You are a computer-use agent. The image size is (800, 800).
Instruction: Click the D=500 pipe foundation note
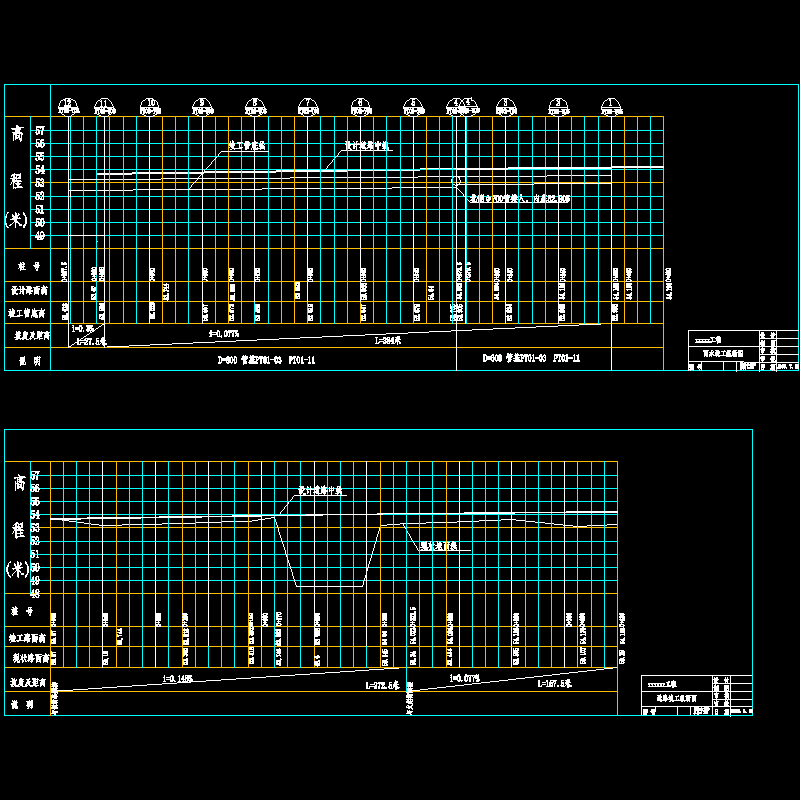pos(531,358)
